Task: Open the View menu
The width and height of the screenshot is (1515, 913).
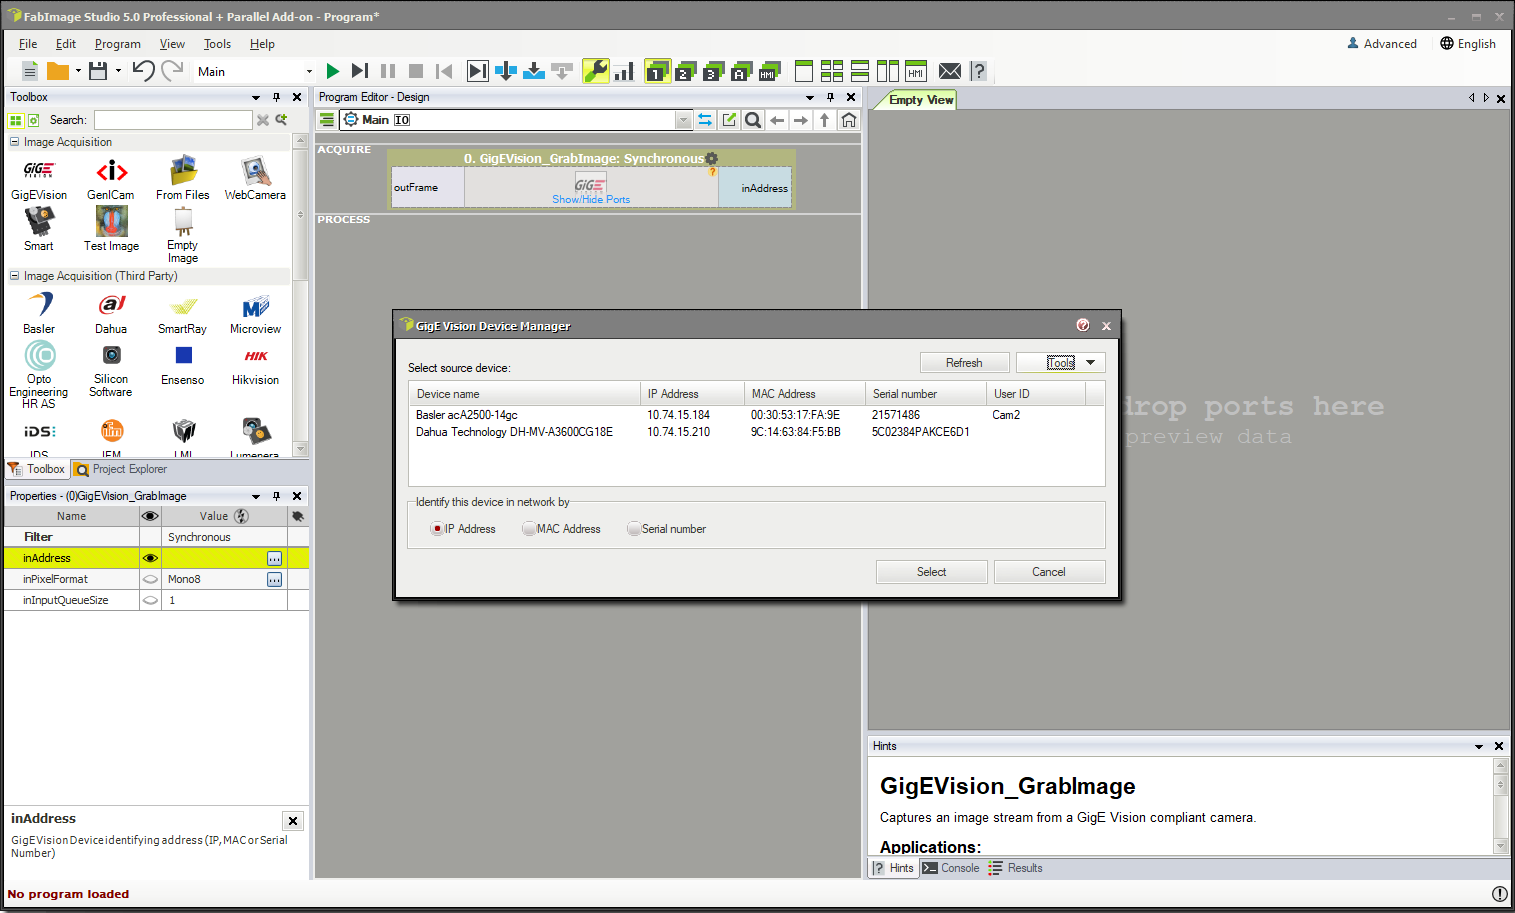Action: click(x=172, y=44)
